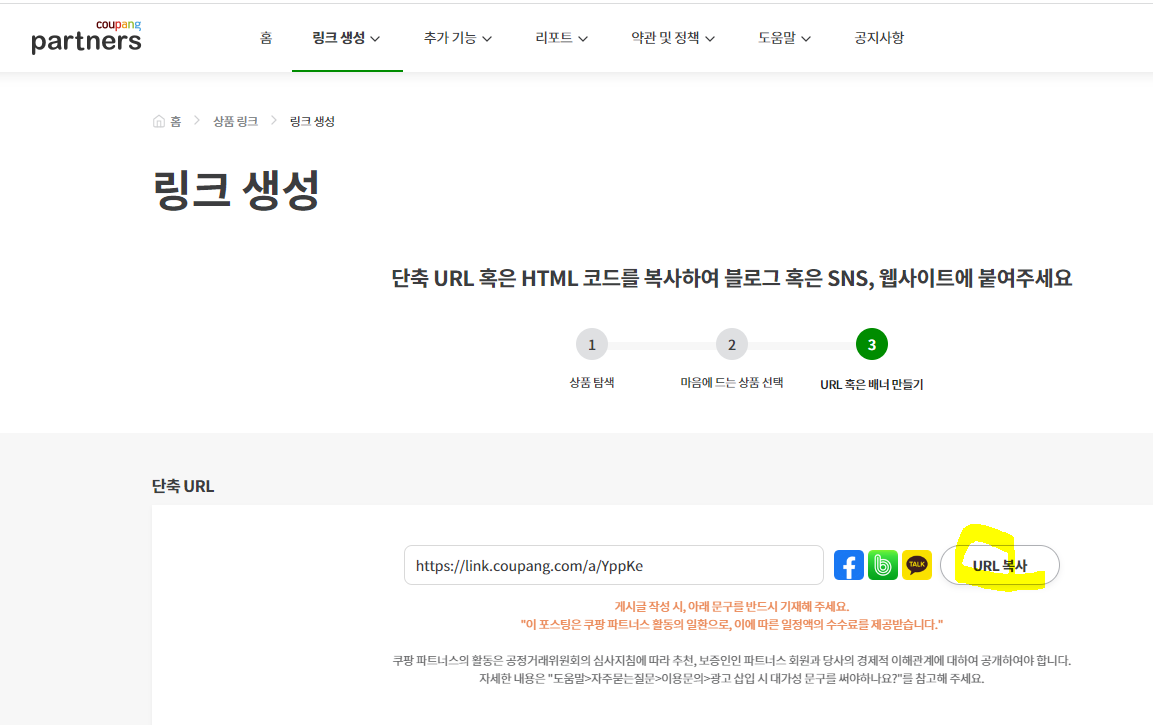Go to step 1 상품 탐색
The height and width of the screenshot is (725, 1153).
pos(592,344)
